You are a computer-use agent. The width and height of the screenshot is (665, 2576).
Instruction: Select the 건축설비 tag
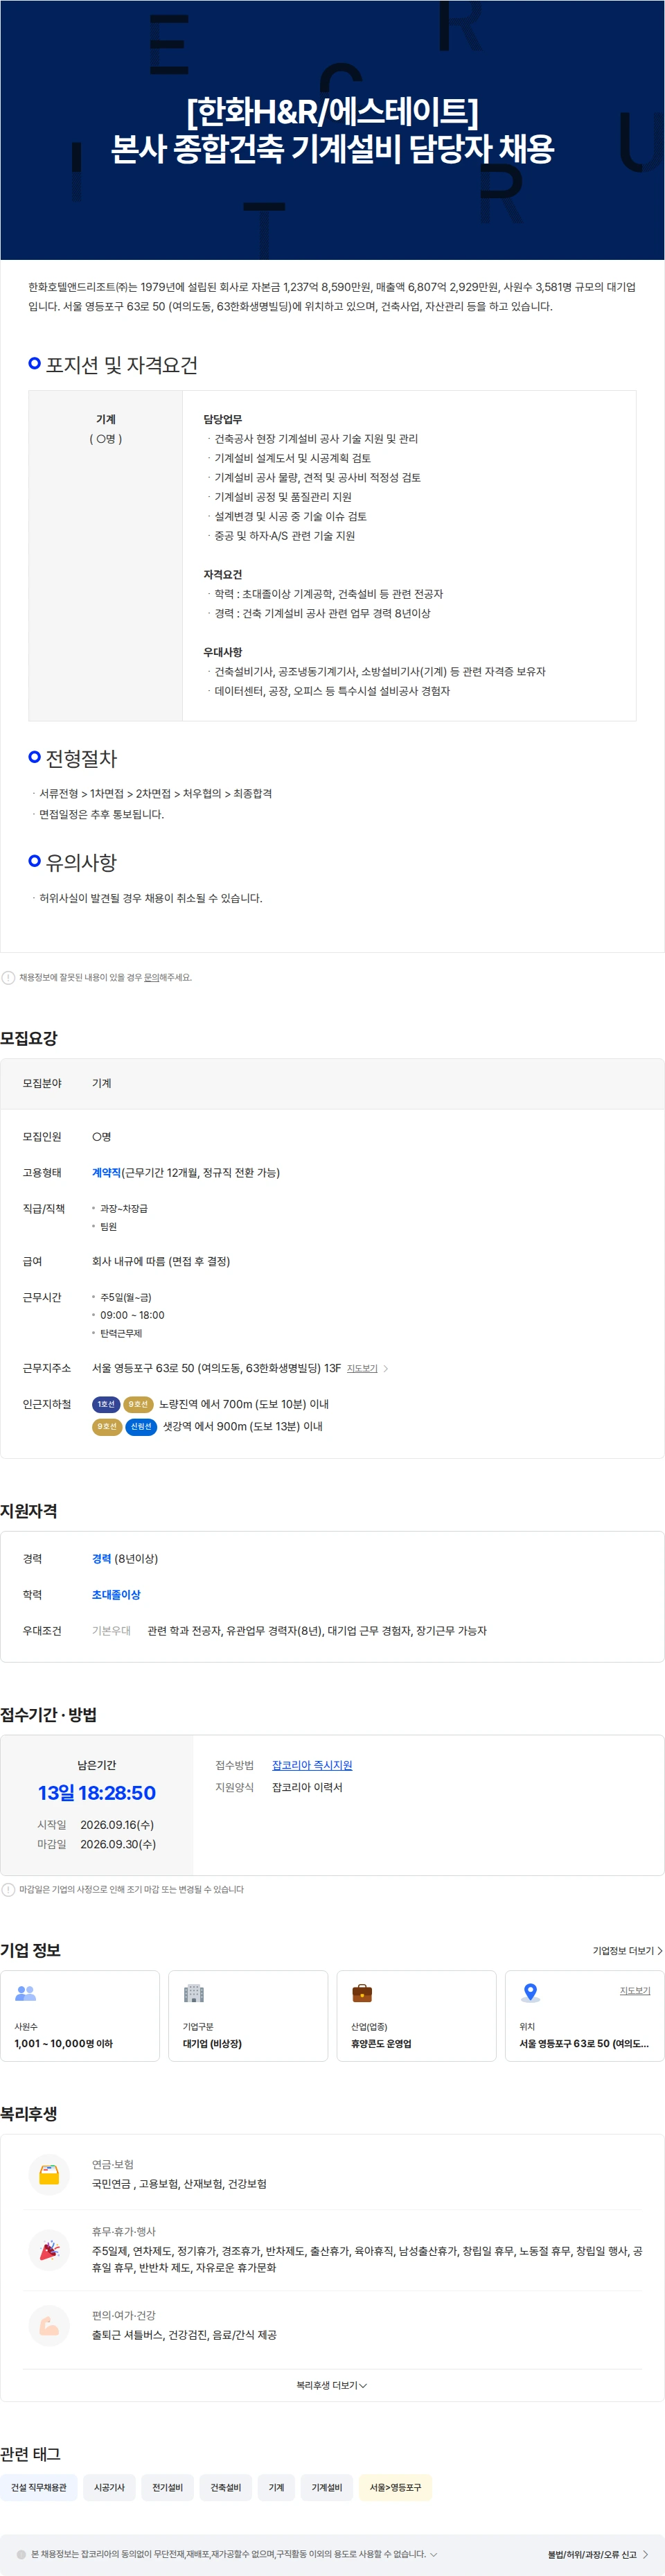226,2487
